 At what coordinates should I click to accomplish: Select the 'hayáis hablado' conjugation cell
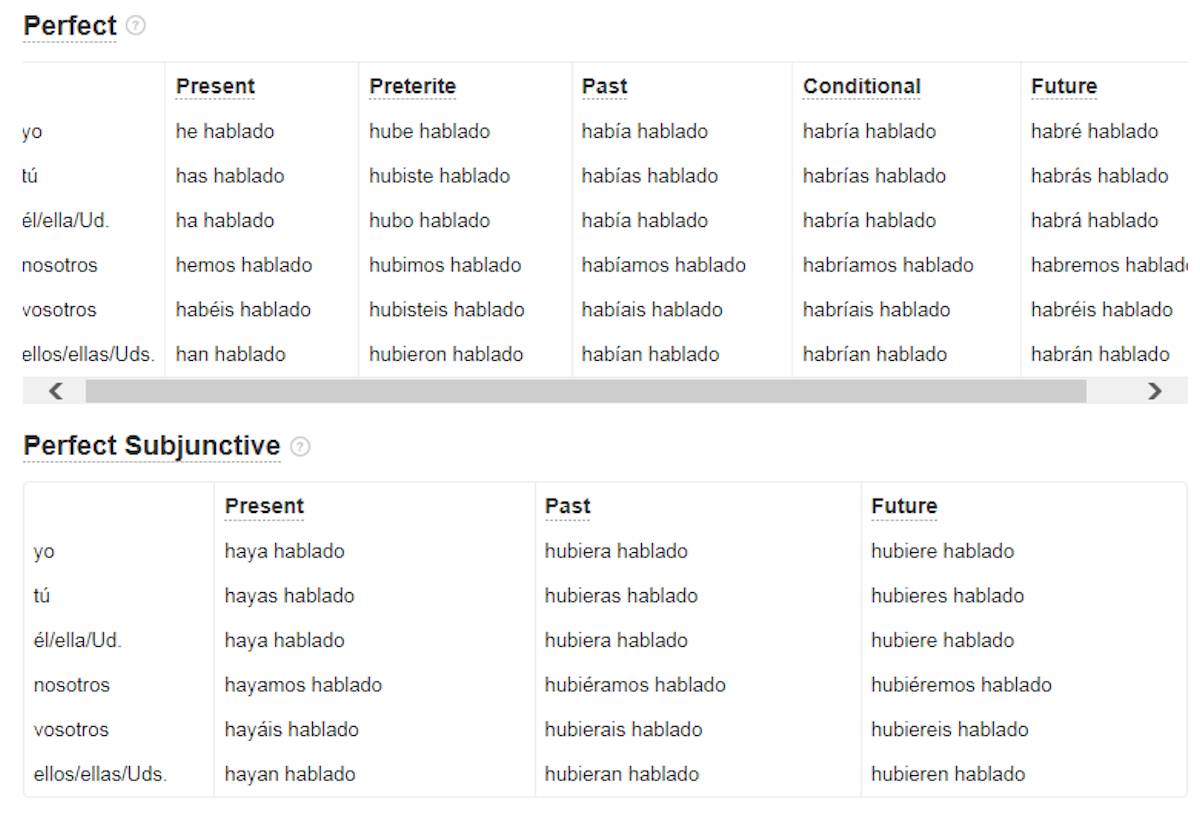(x=291, y=730)
